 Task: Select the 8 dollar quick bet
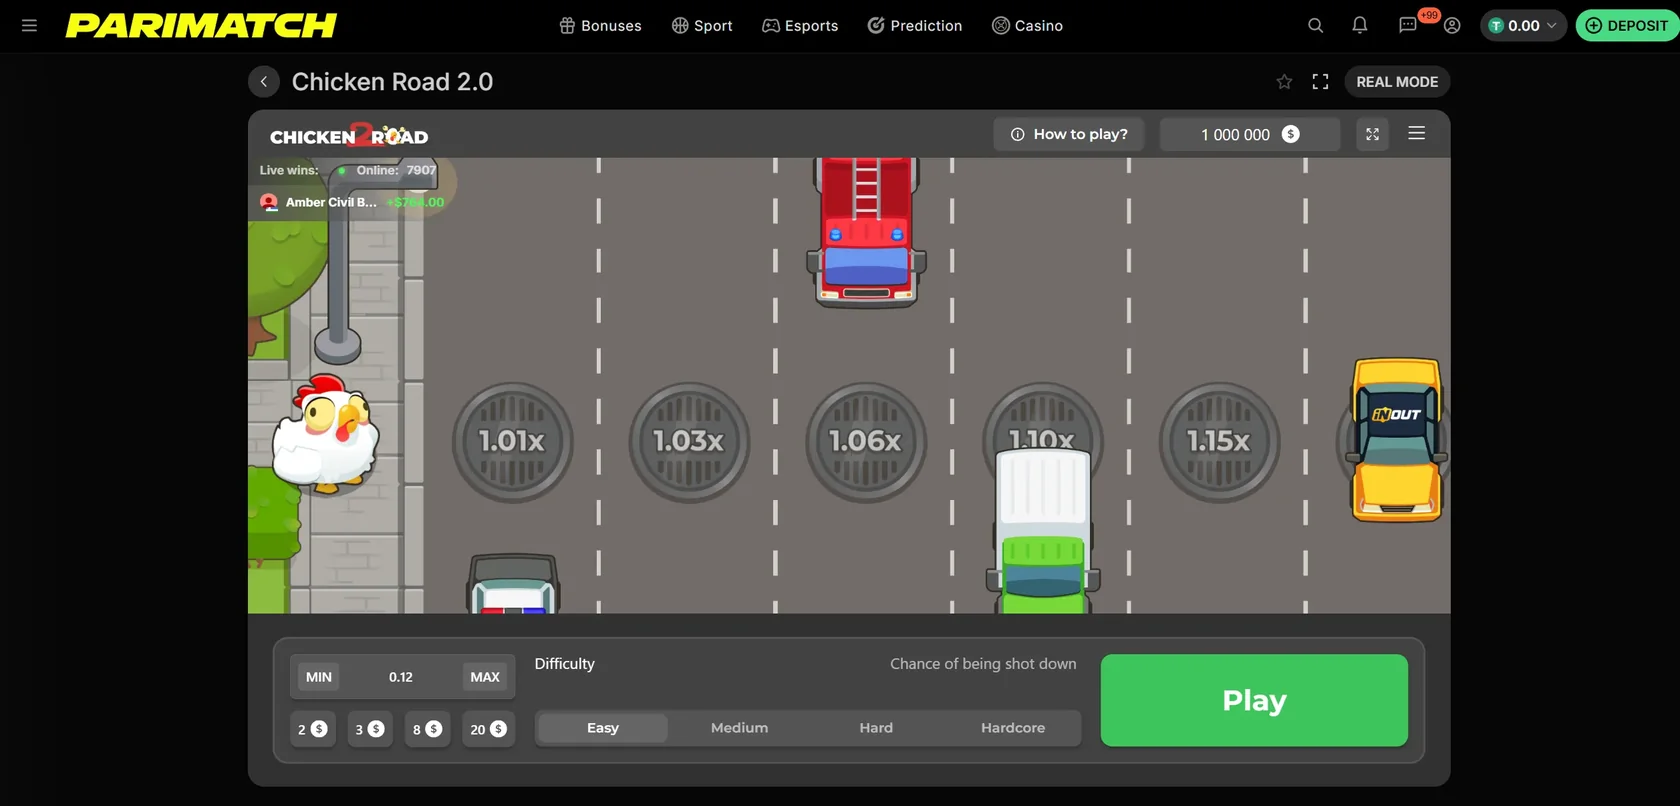[x=427, y=729]
